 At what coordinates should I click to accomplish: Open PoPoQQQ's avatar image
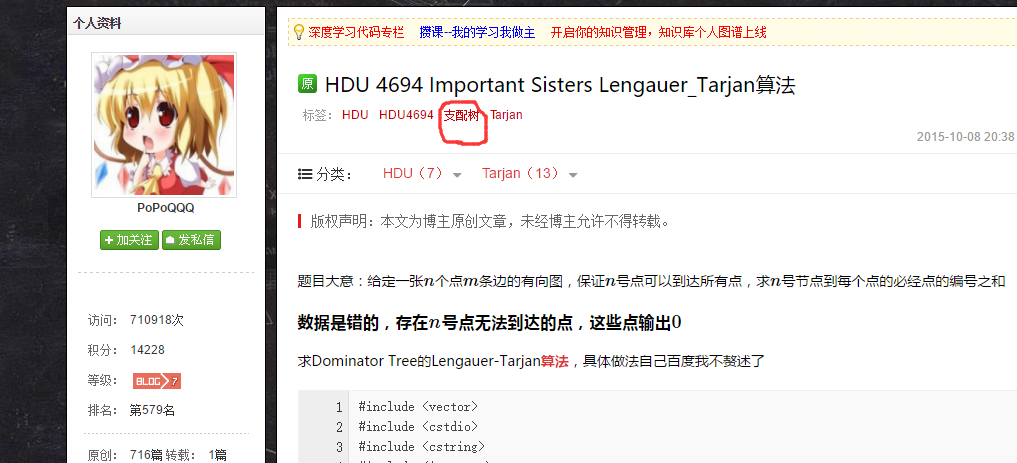[x=163, y=125]
